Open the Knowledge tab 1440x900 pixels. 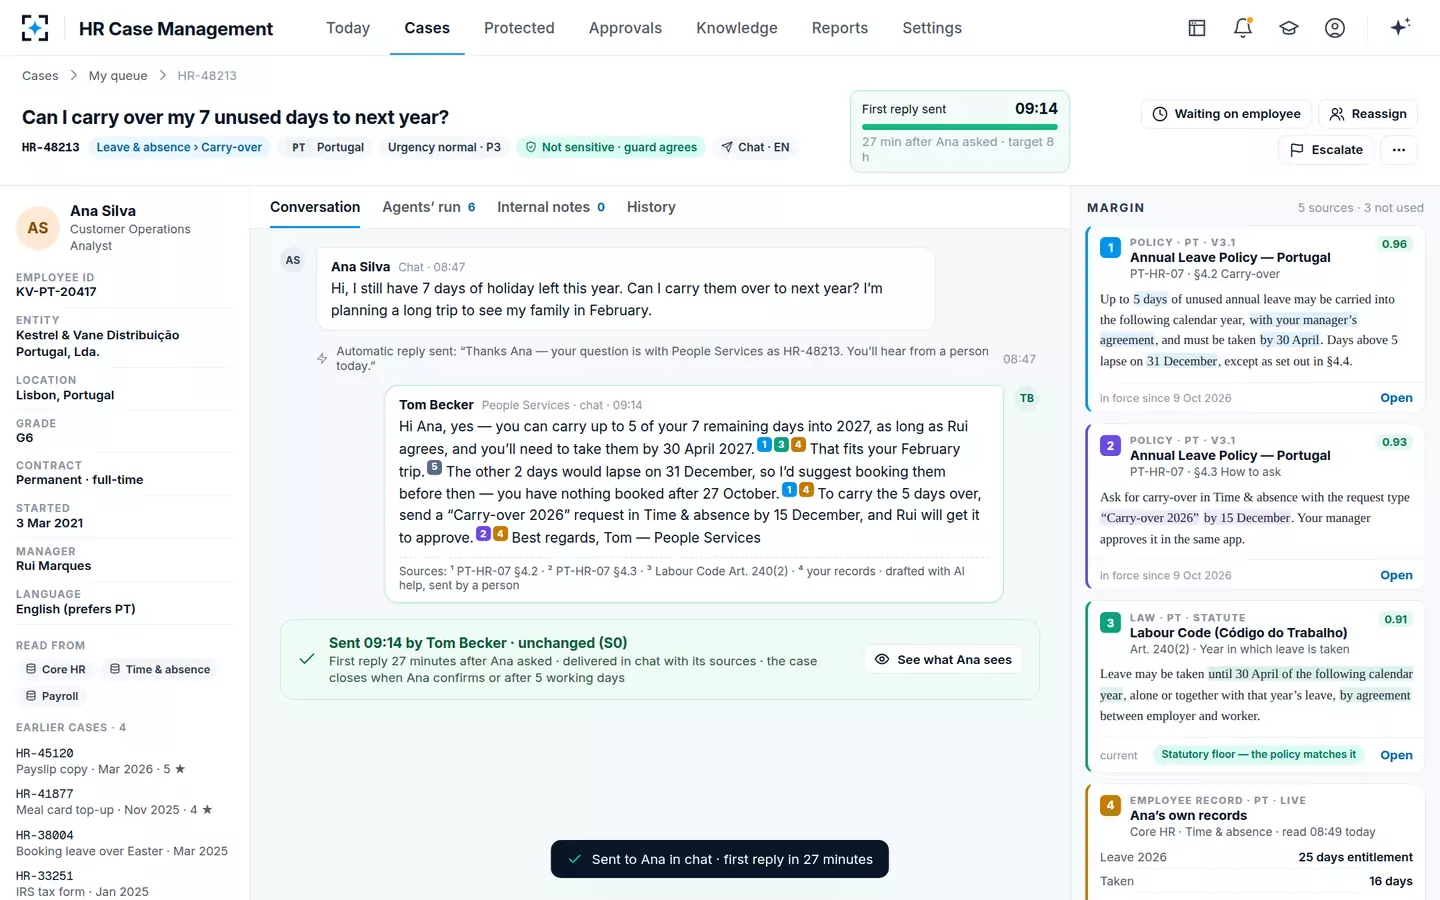point(737,28)
